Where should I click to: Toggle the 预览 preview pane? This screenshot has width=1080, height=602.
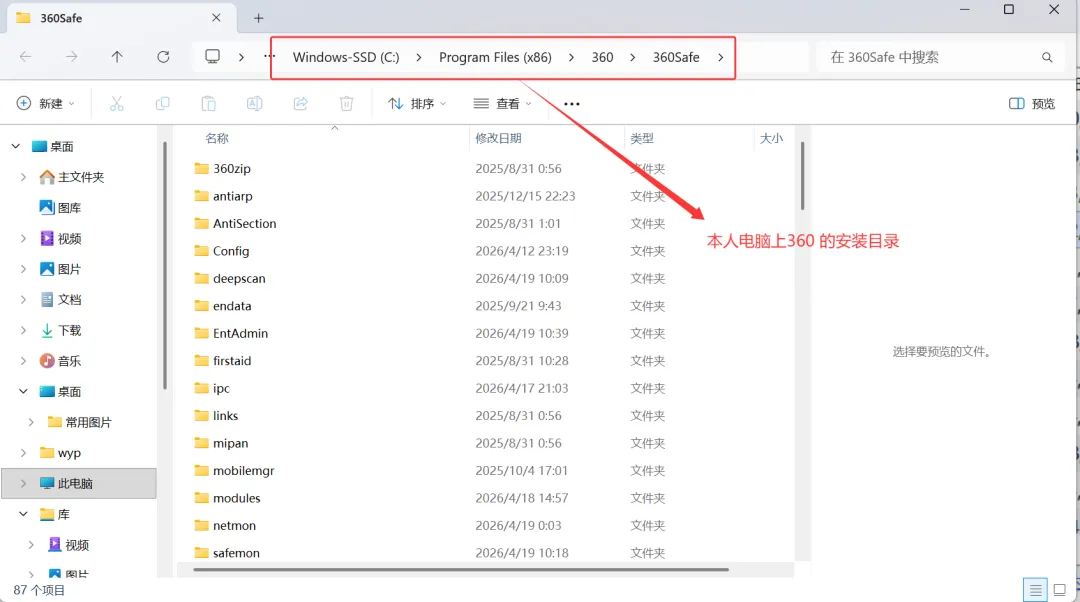1032,104
